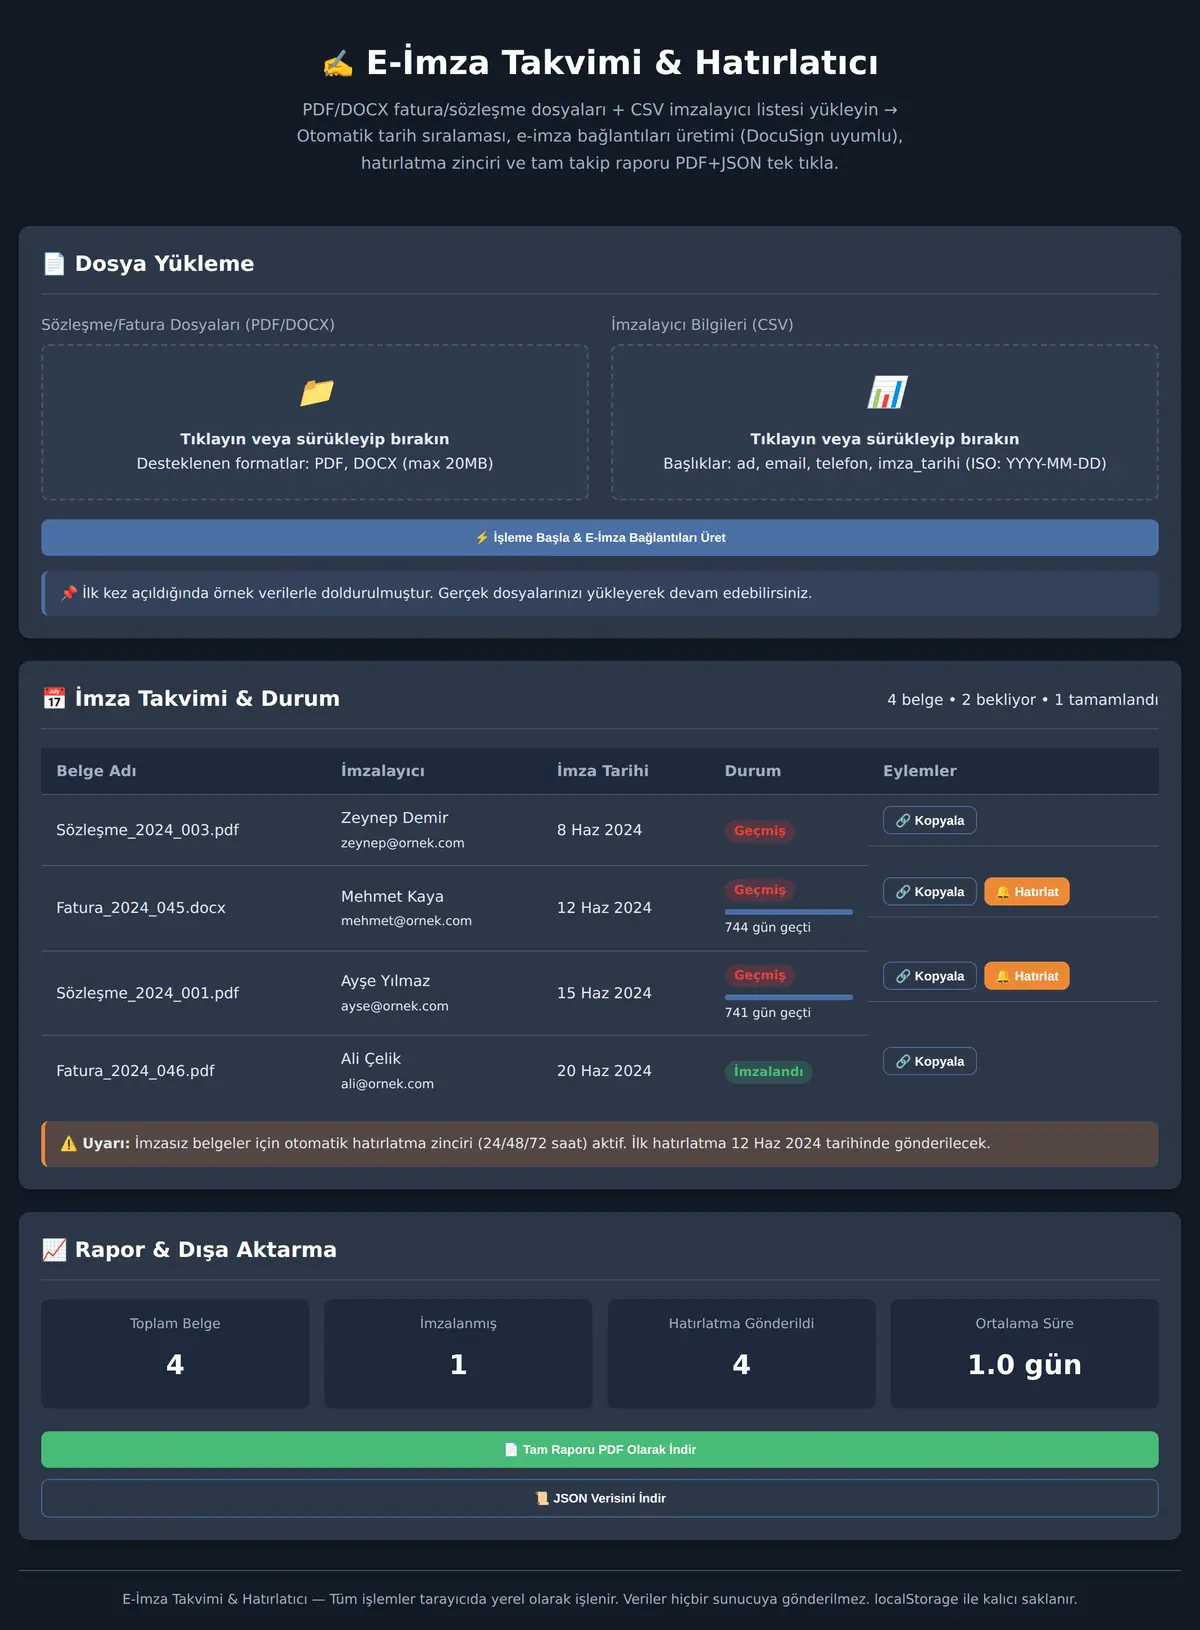Click the İmzalandı status badge for Ali Çelik

768,1071
